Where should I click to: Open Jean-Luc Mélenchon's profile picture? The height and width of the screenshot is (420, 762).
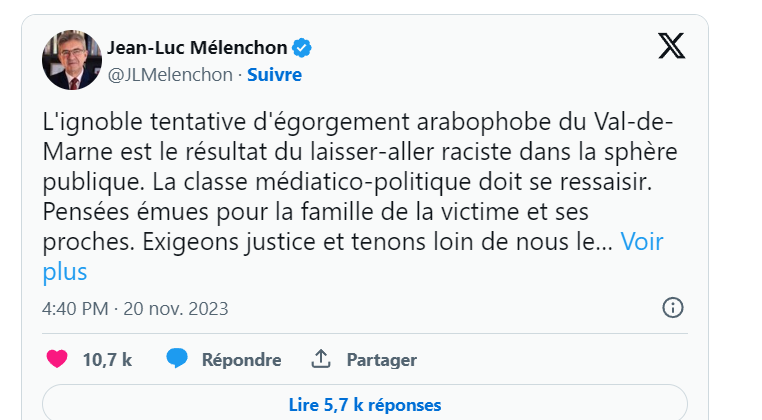click(71, 59)
